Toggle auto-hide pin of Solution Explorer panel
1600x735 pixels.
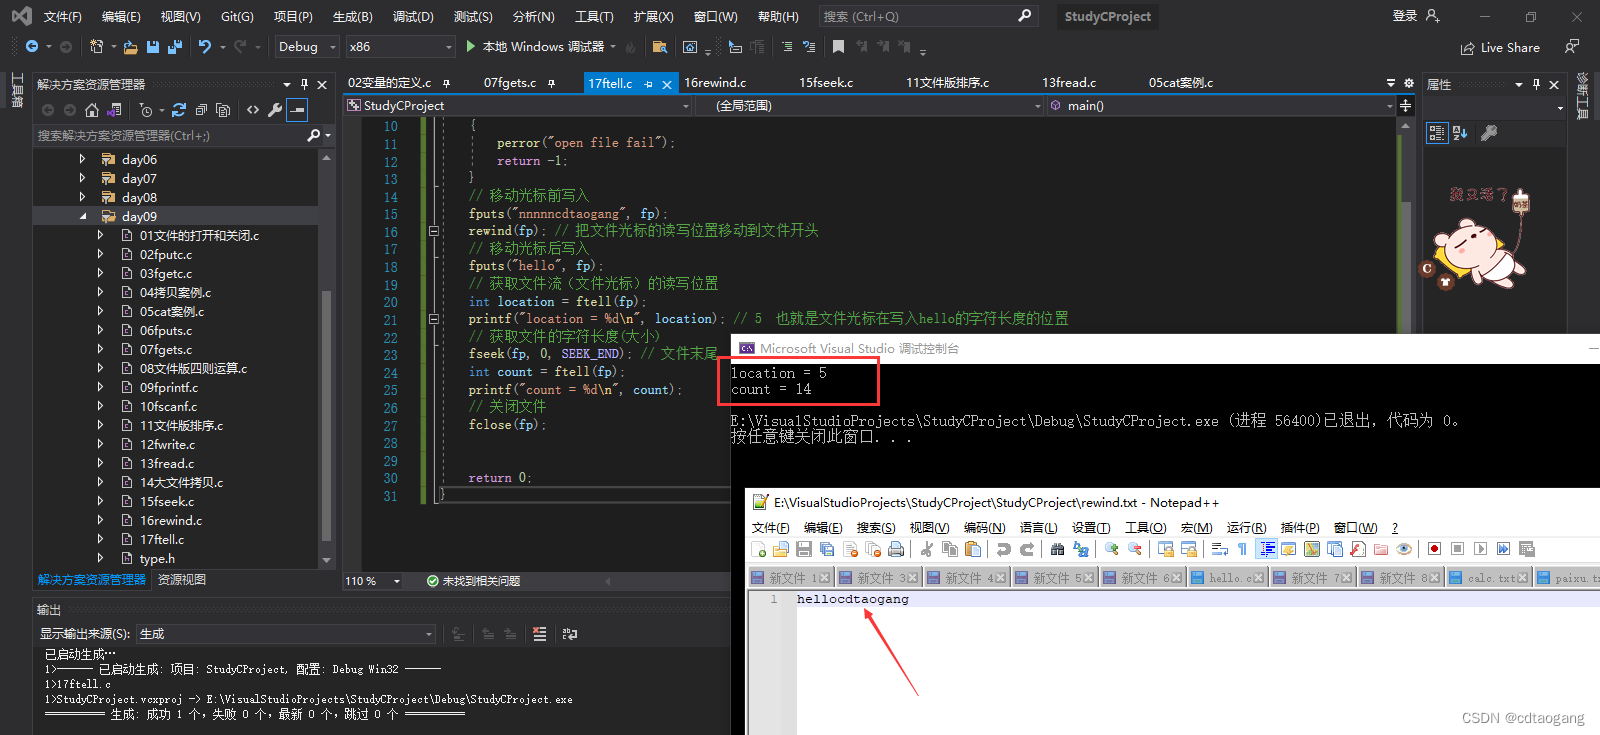tap(304, 84)
